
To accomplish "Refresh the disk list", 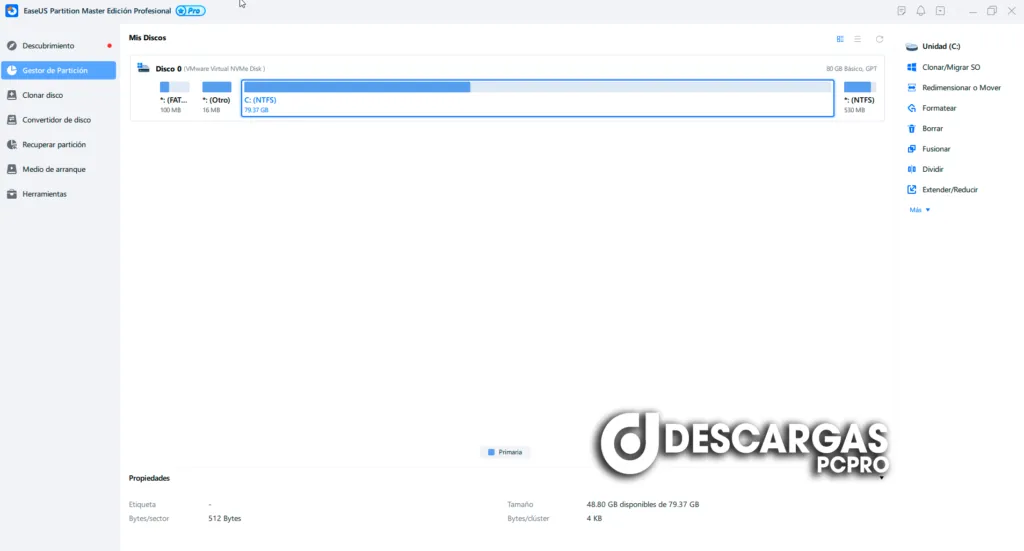I will pos(879,39).
